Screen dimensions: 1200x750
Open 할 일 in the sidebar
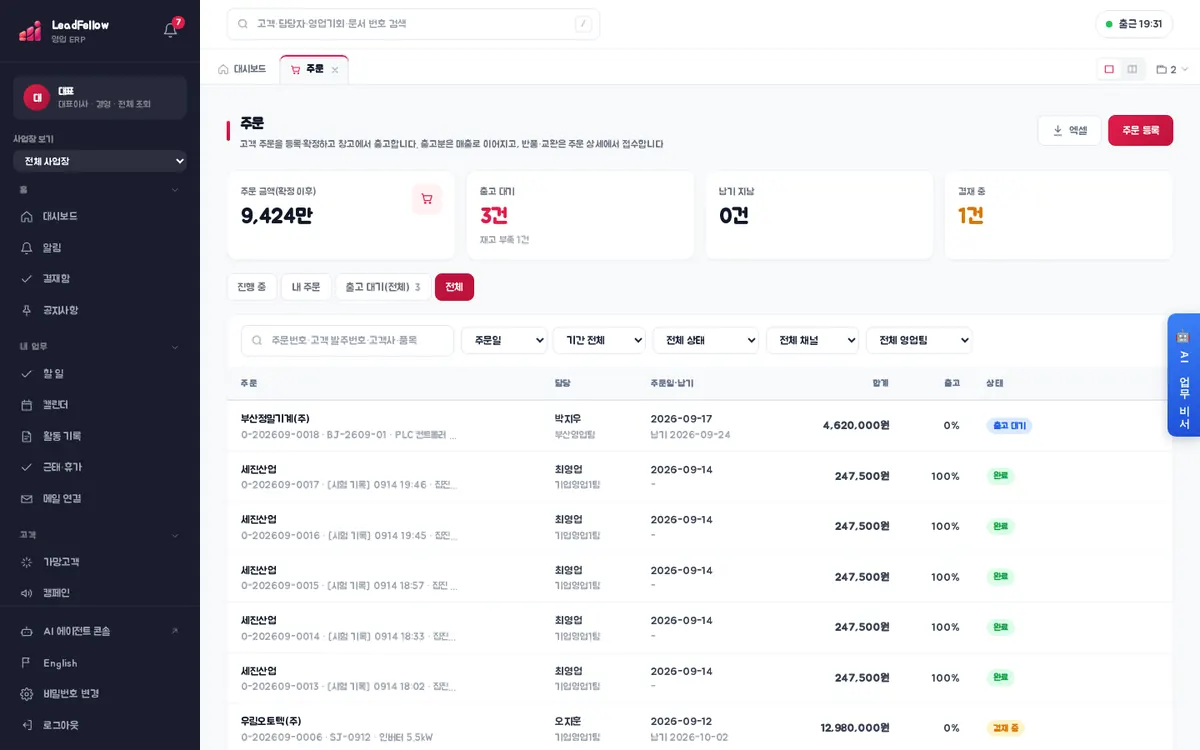(100, 373)
